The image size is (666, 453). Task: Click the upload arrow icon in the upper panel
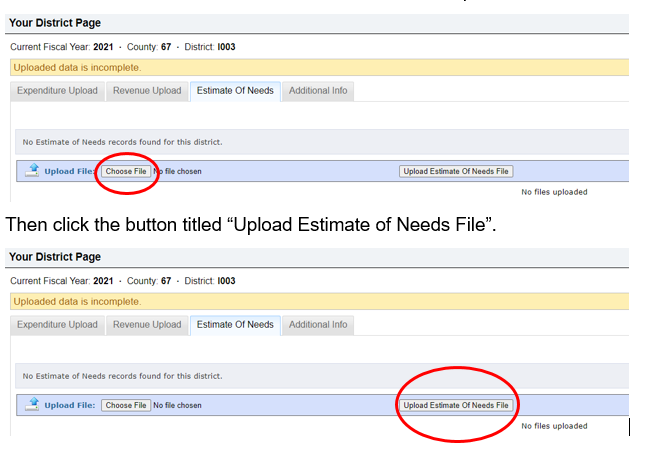31,171
